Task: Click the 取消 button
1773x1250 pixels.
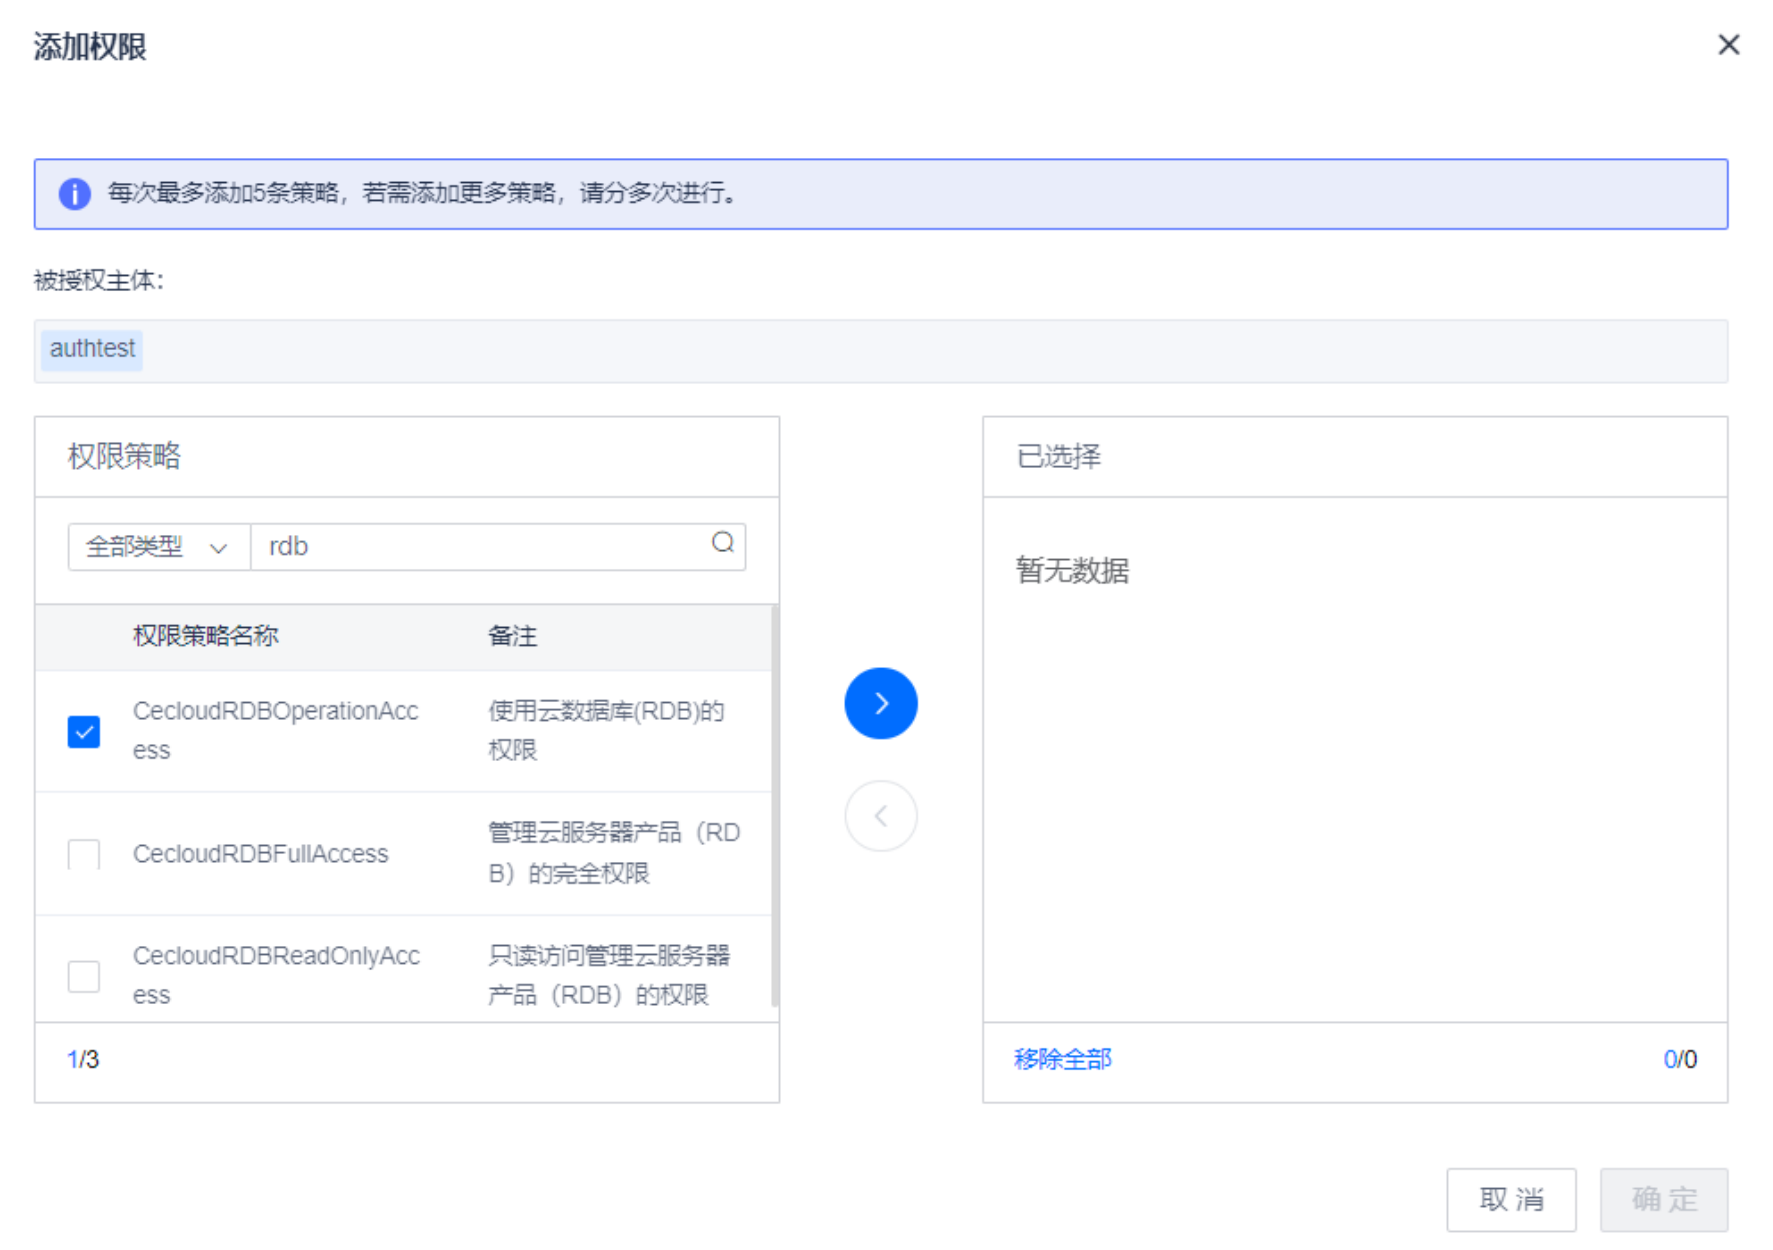Action: tap(1511, 1199)
